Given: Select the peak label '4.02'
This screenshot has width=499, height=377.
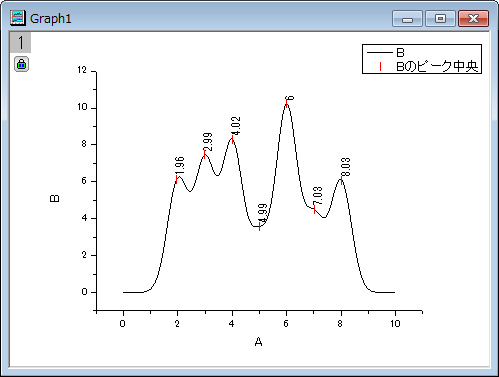Looking at the screenshot, I should [x=235, y=126].
